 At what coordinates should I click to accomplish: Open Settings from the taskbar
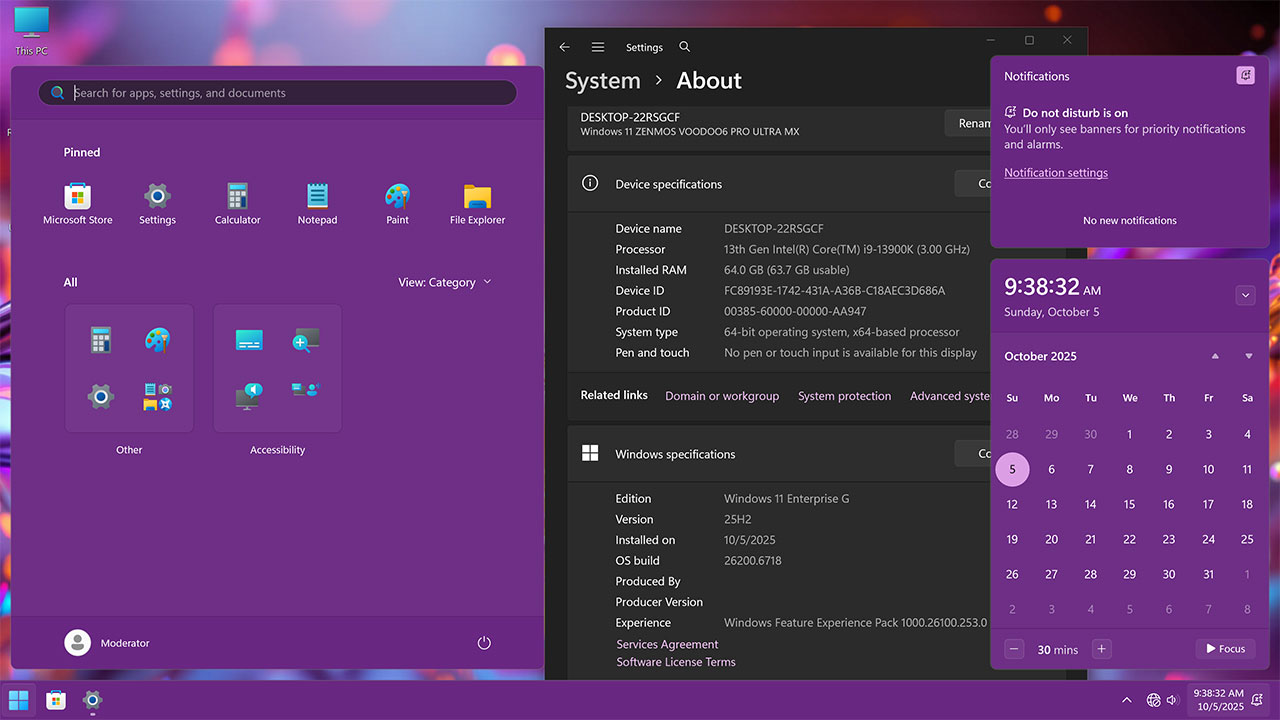pyautogui.click(x=93, y=700)
